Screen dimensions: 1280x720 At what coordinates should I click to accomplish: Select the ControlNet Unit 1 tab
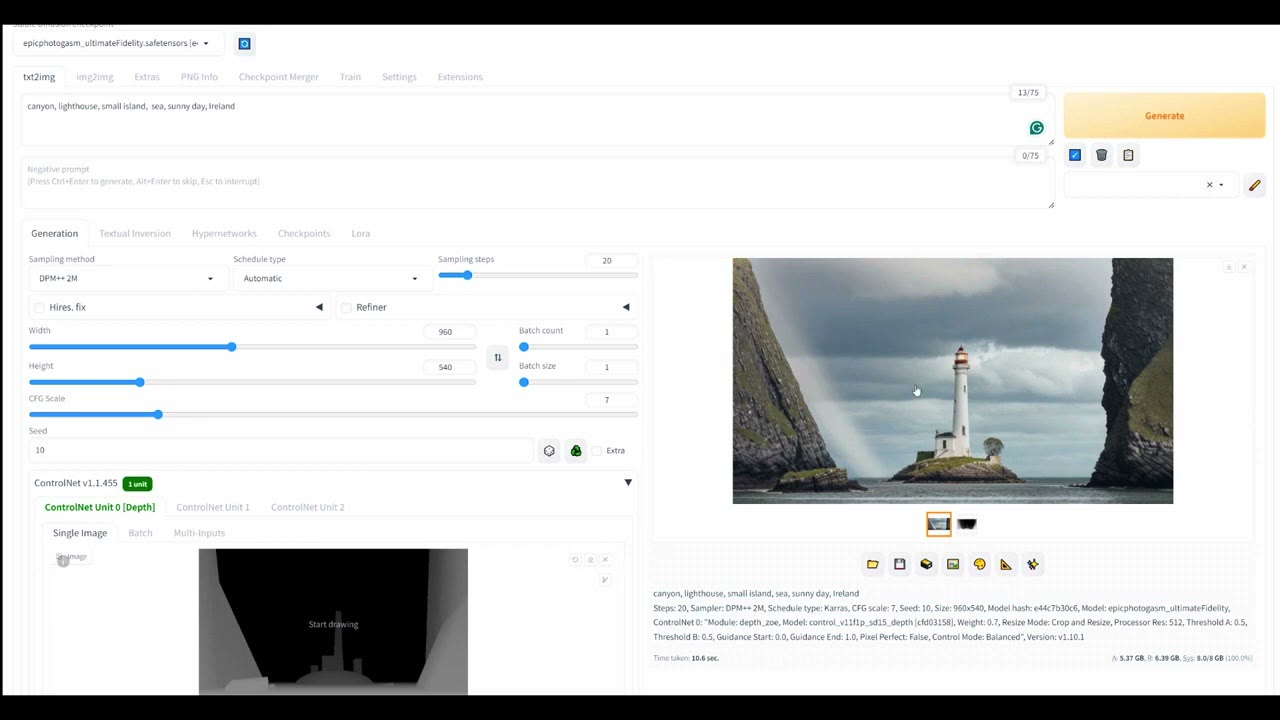tap(213, 507)
